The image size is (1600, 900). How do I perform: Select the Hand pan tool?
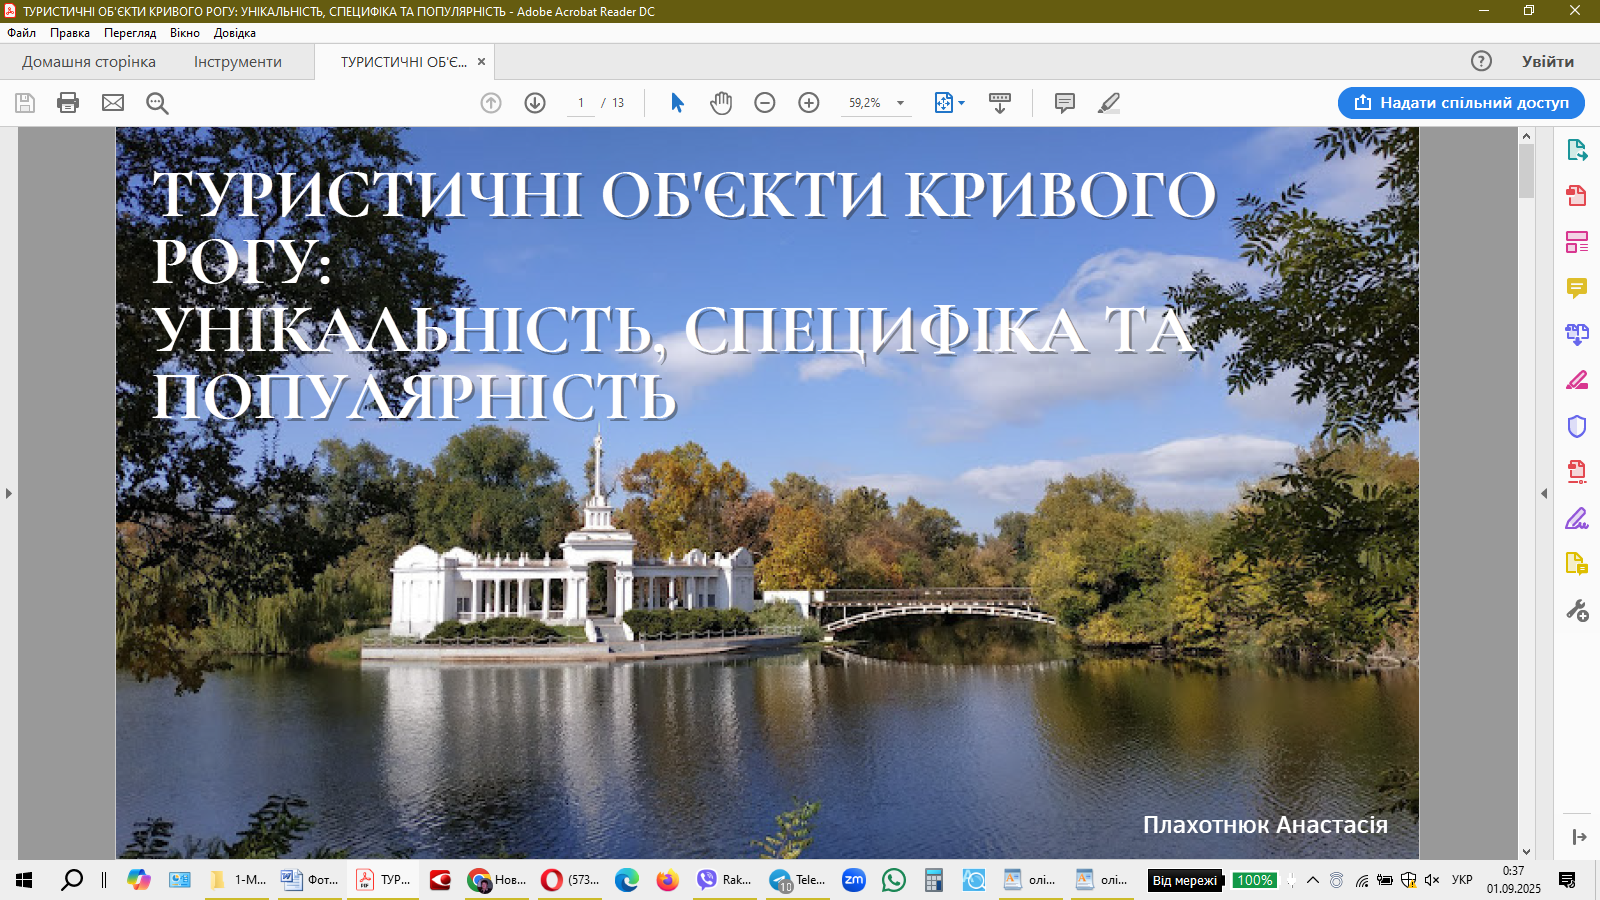pos(721,103)
